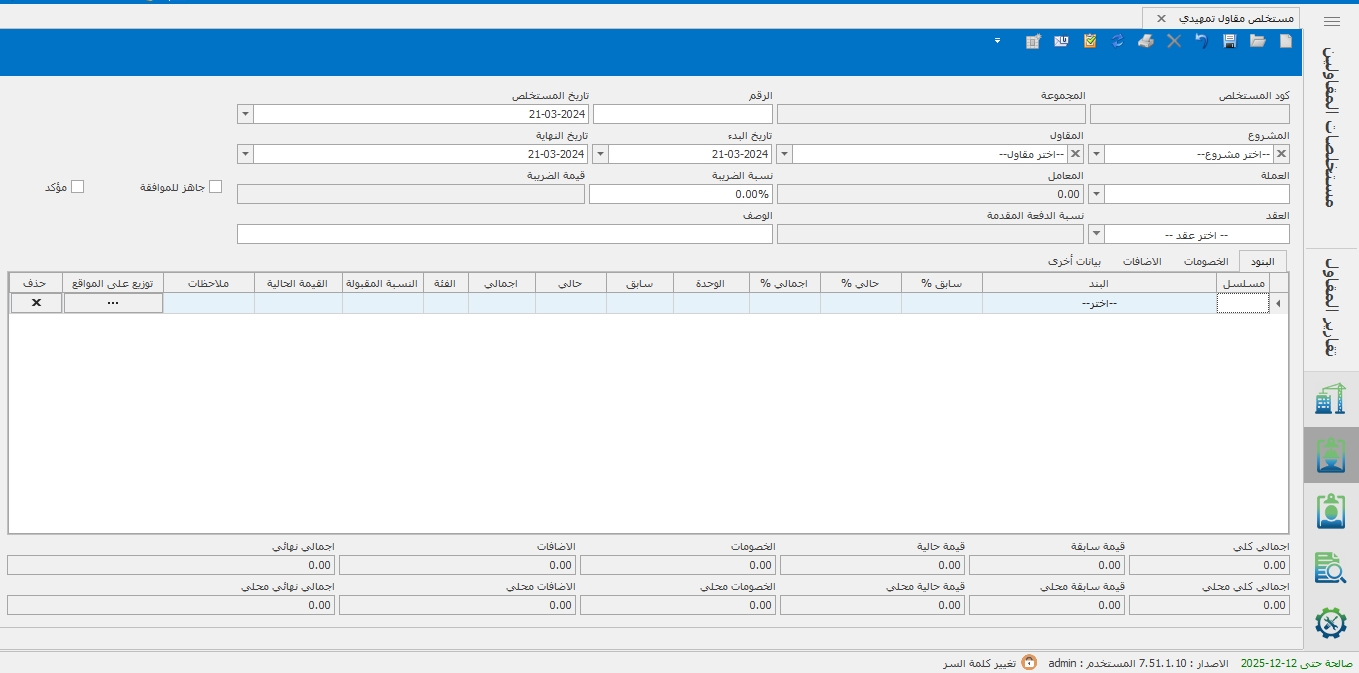Open the العقد contract dropdown
The width and height of the screenshot is (1359, 673).
pyautogui.click(x=1096, y=234)
